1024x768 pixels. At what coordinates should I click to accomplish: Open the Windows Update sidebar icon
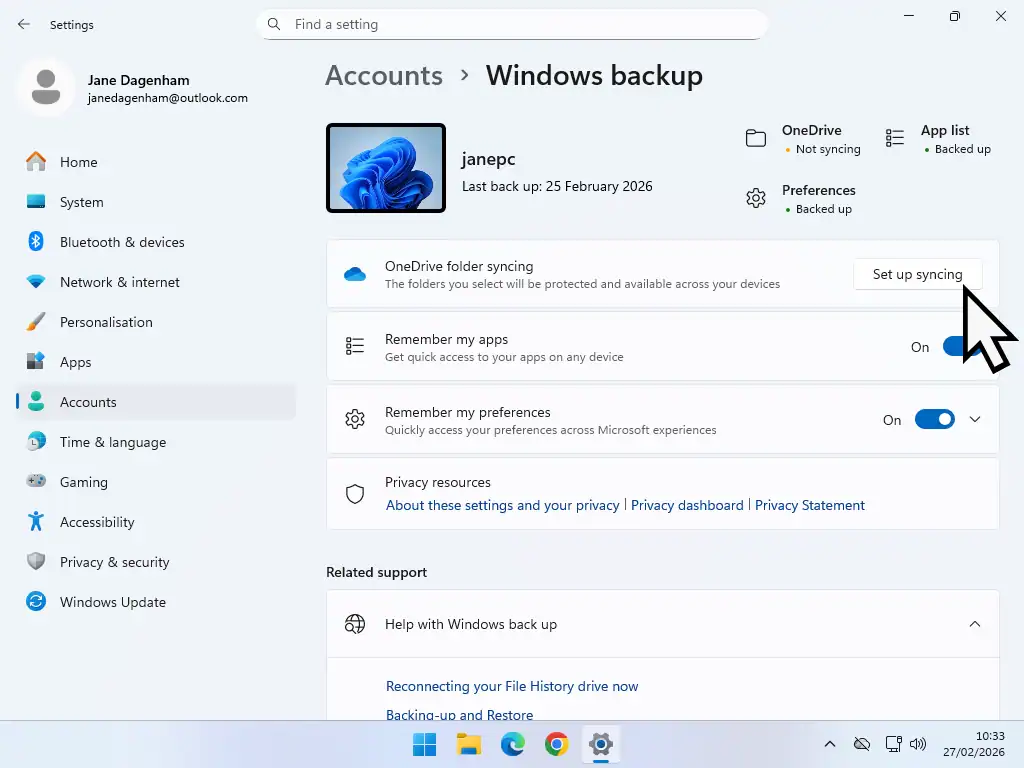coord(36,602)
